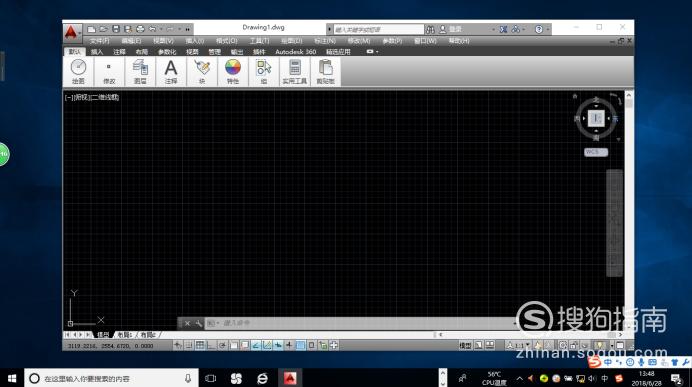Image resolution: width=692 pixels, height=387 pixels.
Task: Open the 实用工具 calculator panel
Action: tap(294, 71)
